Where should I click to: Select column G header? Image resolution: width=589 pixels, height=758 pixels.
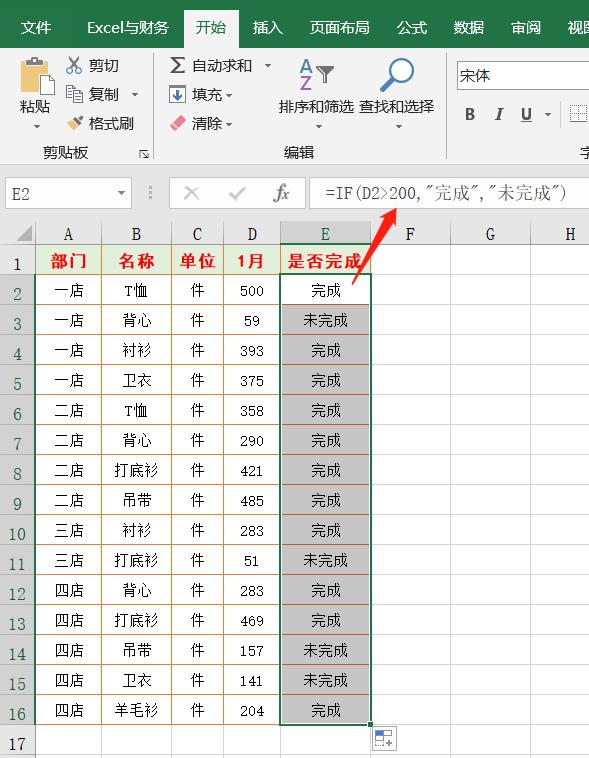490,234
